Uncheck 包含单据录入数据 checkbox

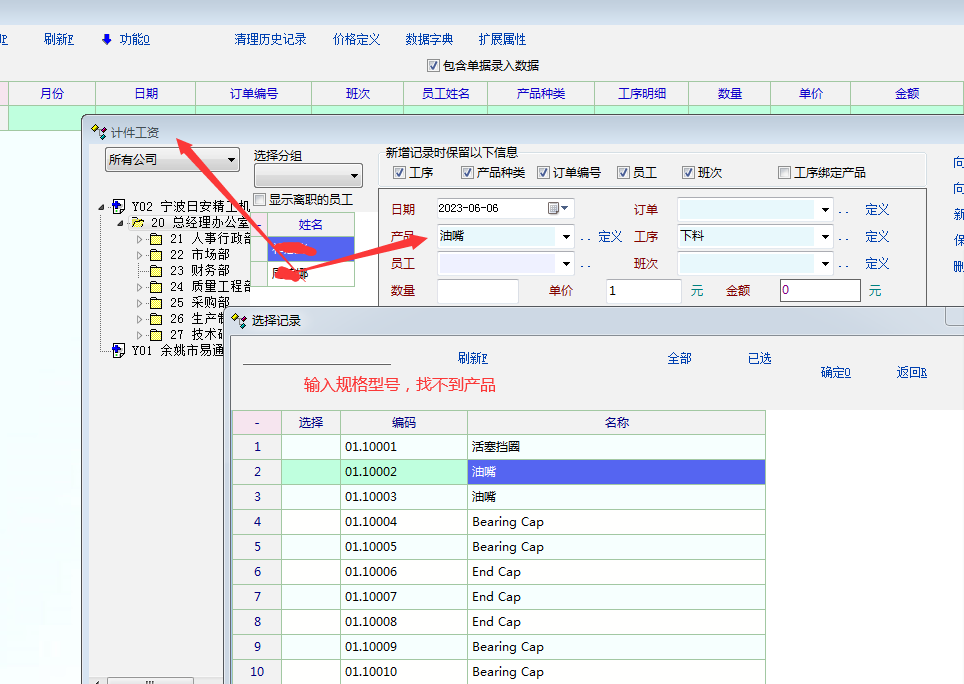click(x=433, y=66)
